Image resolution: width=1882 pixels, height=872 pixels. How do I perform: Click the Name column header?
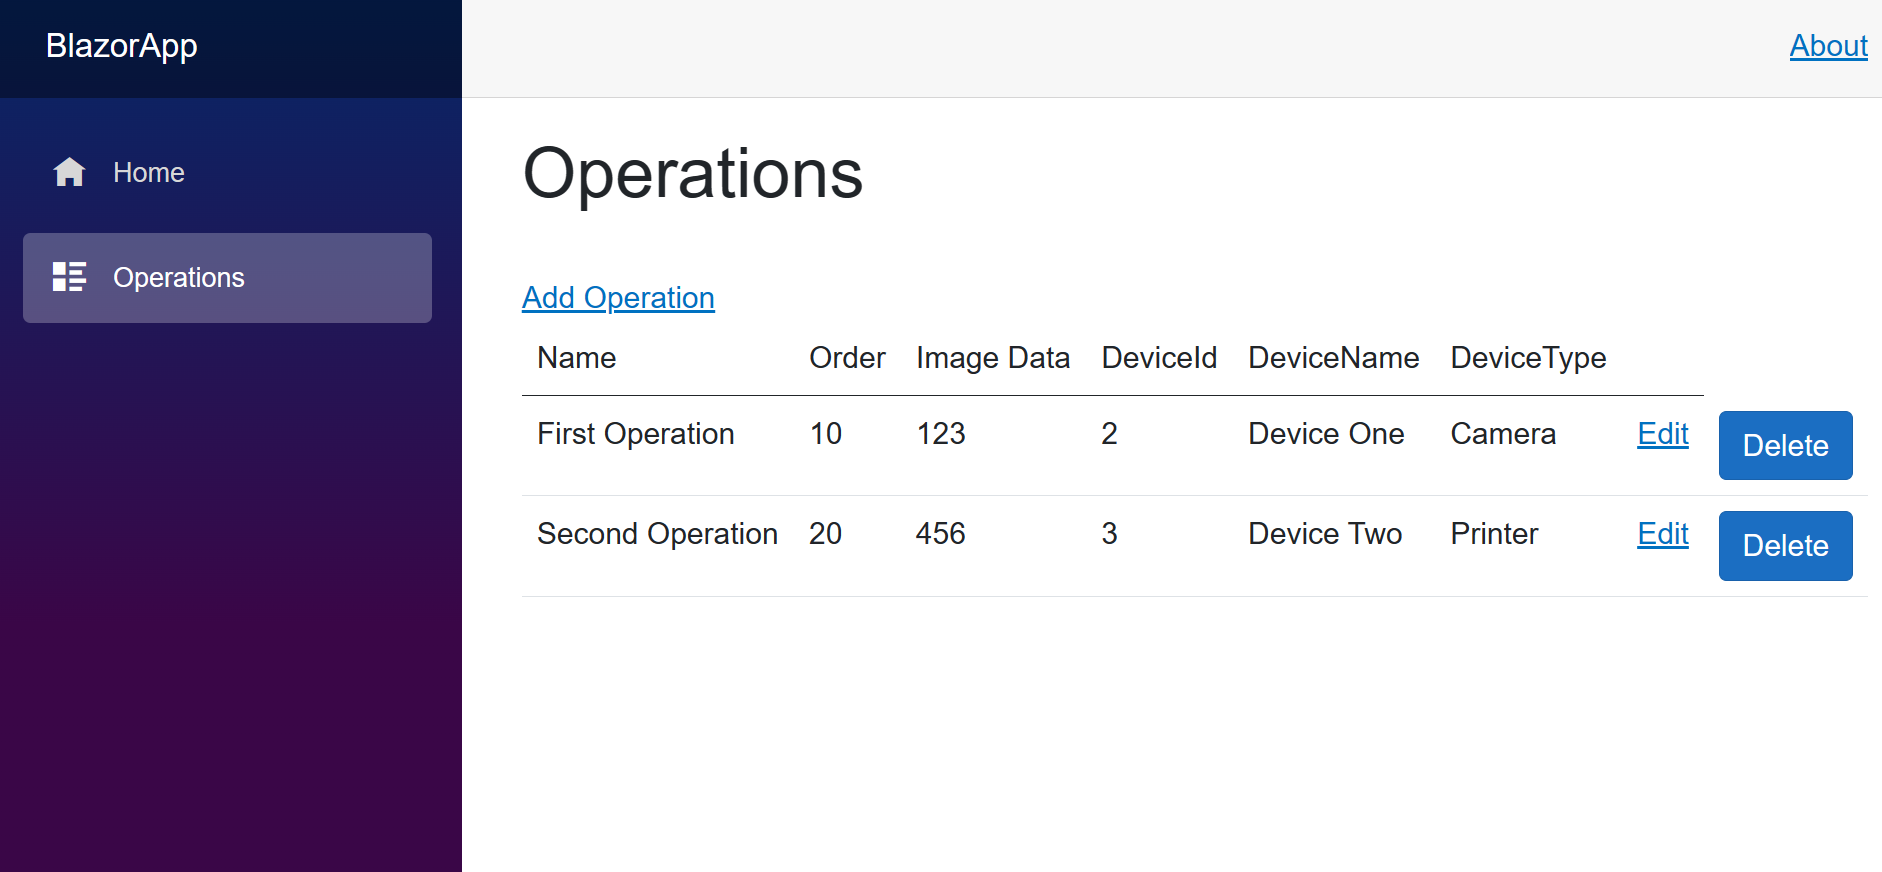(x=577, y=358)
